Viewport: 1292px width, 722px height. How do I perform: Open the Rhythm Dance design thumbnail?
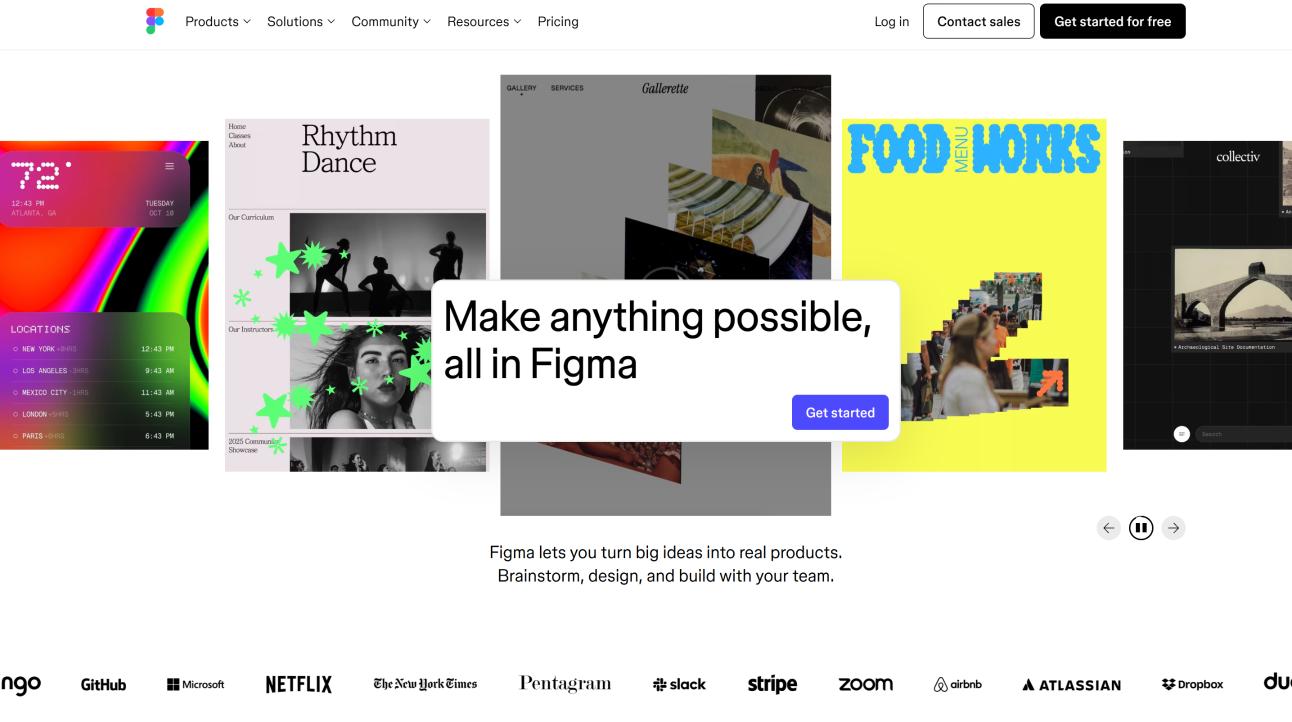(357, 295)
